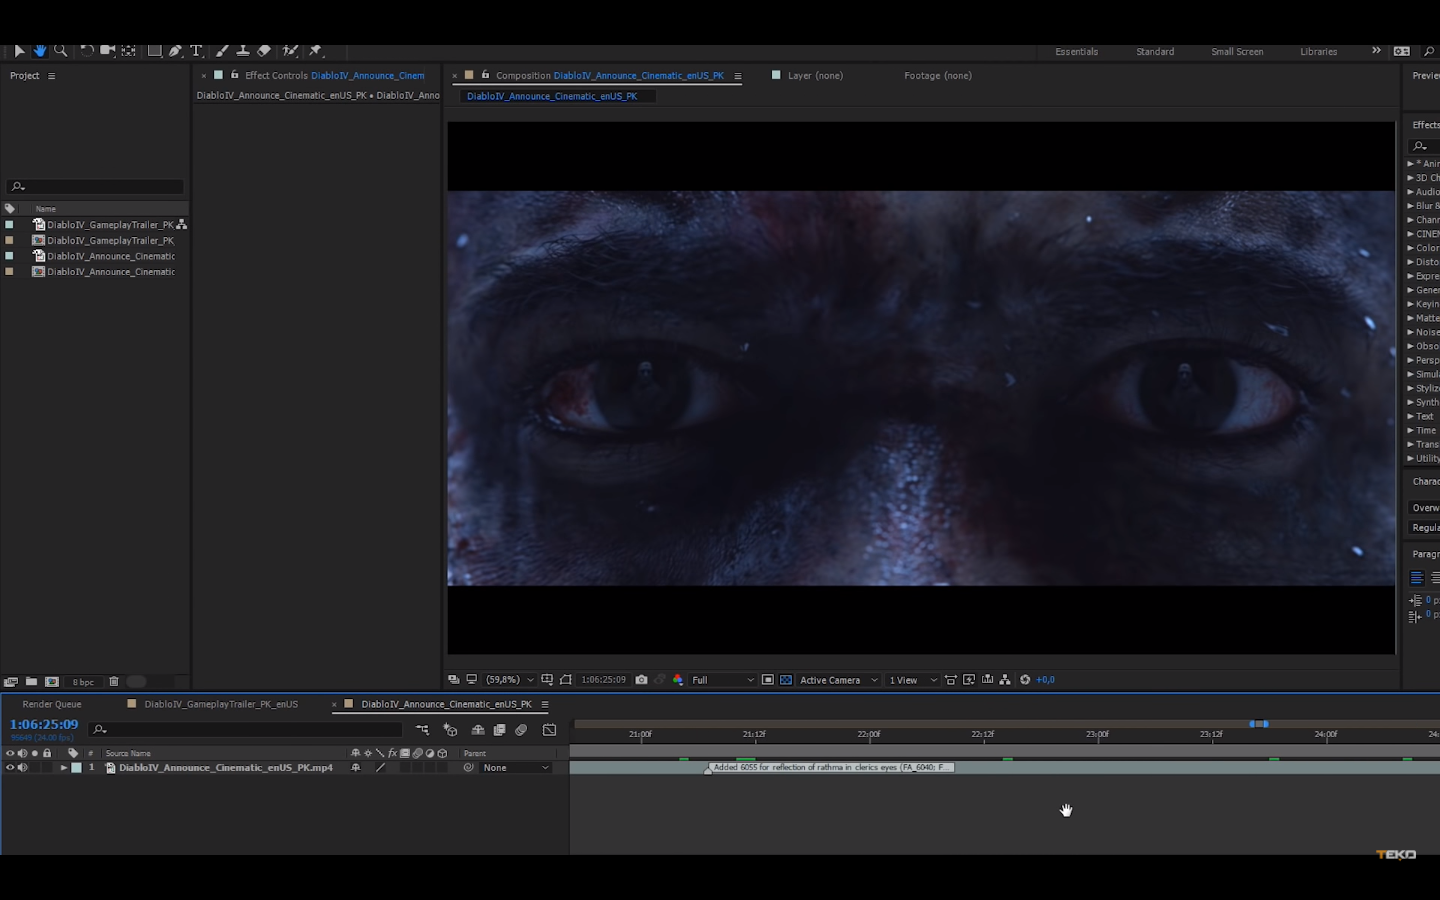
Task: Open Composition Flowchart icon in viewer bar
Action: pyautogui.click(x=1005, y=680)
